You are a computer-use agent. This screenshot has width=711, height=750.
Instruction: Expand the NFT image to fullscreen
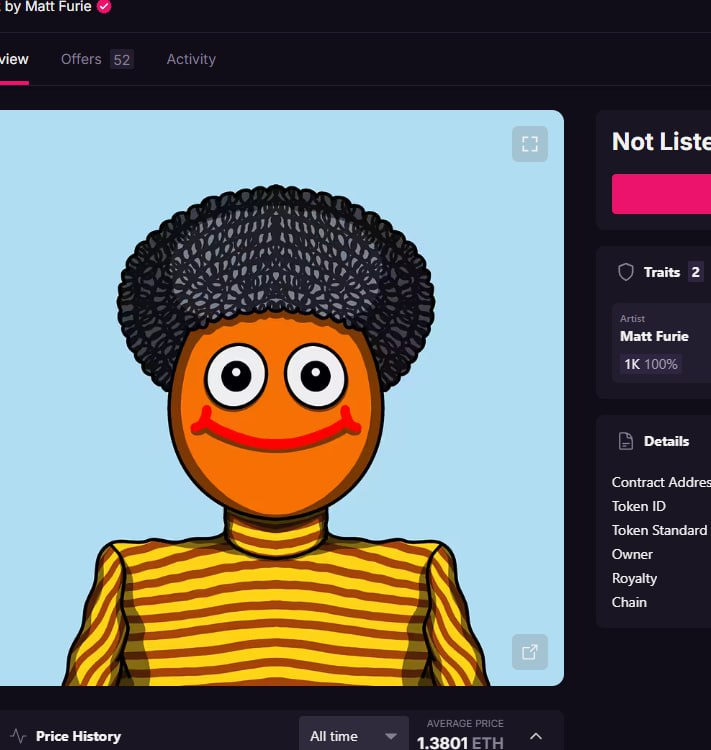pyautogui.click(x=530, y=143)
